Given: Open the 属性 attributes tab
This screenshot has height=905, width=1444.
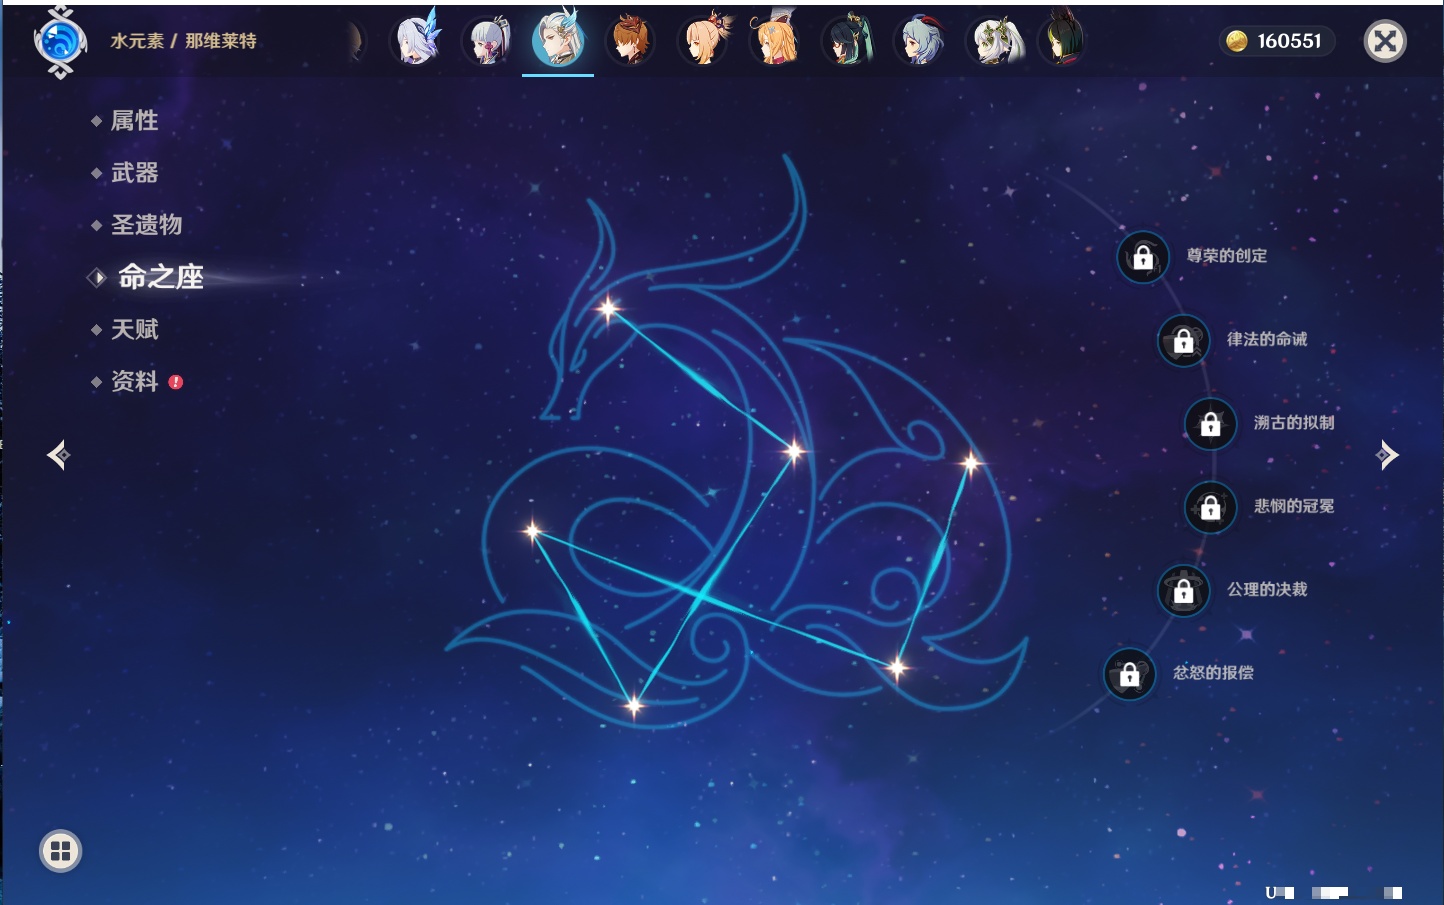Looking at the screenshot, I should click(134, 121).
